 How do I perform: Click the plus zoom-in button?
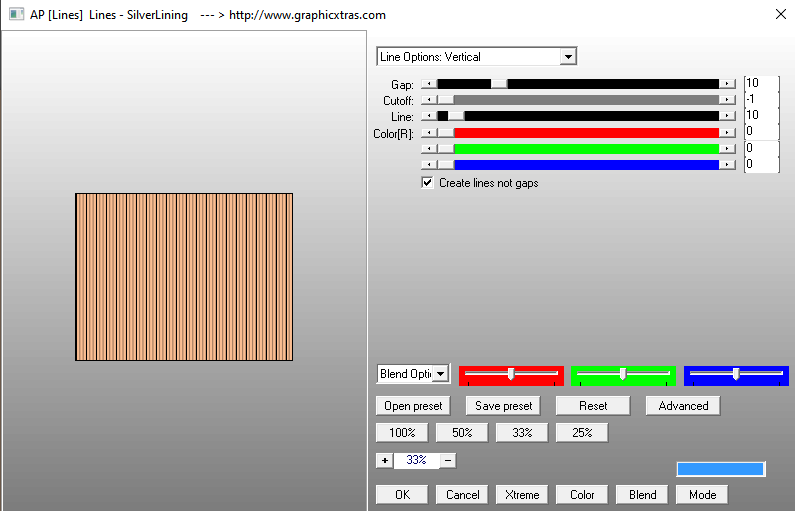point(384,460)
